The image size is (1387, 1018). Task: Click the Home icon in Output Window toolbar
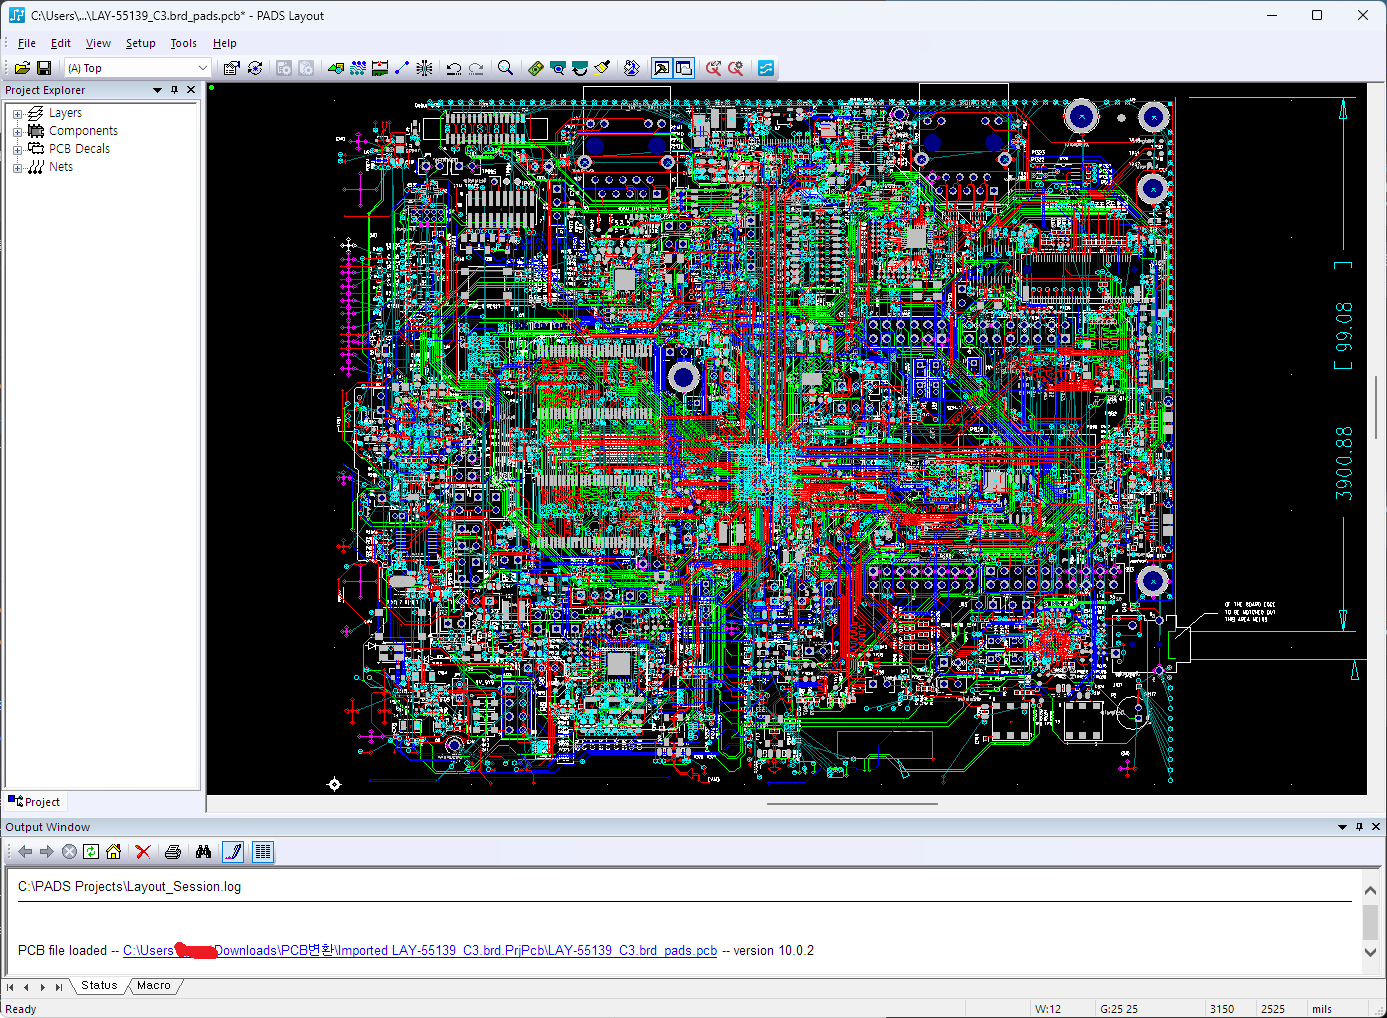click(x=113, y=852)
